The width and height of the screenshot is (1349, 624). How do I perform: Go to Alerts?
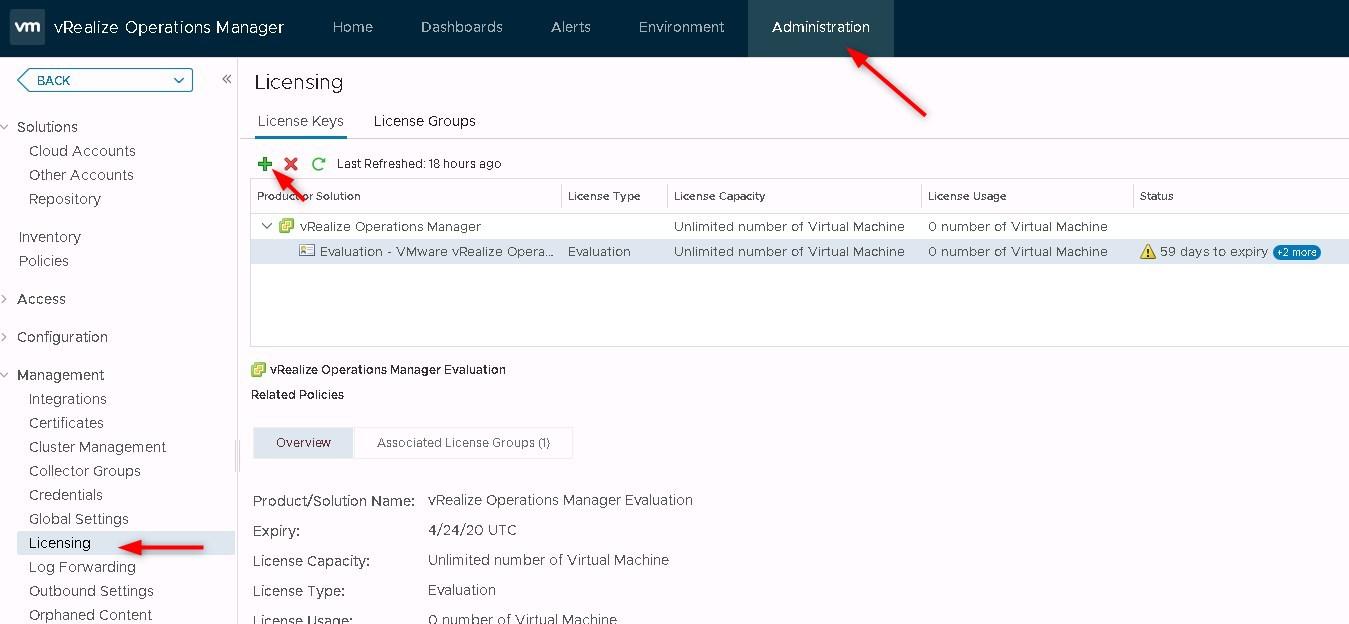click(x=571, y=27)
